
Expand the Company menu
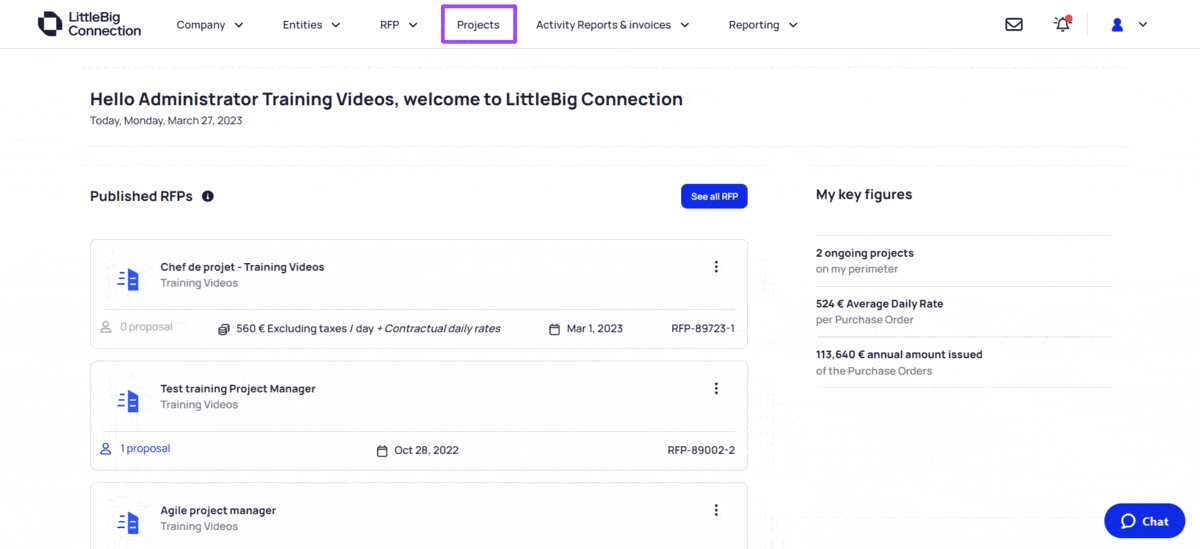(210, 25)
